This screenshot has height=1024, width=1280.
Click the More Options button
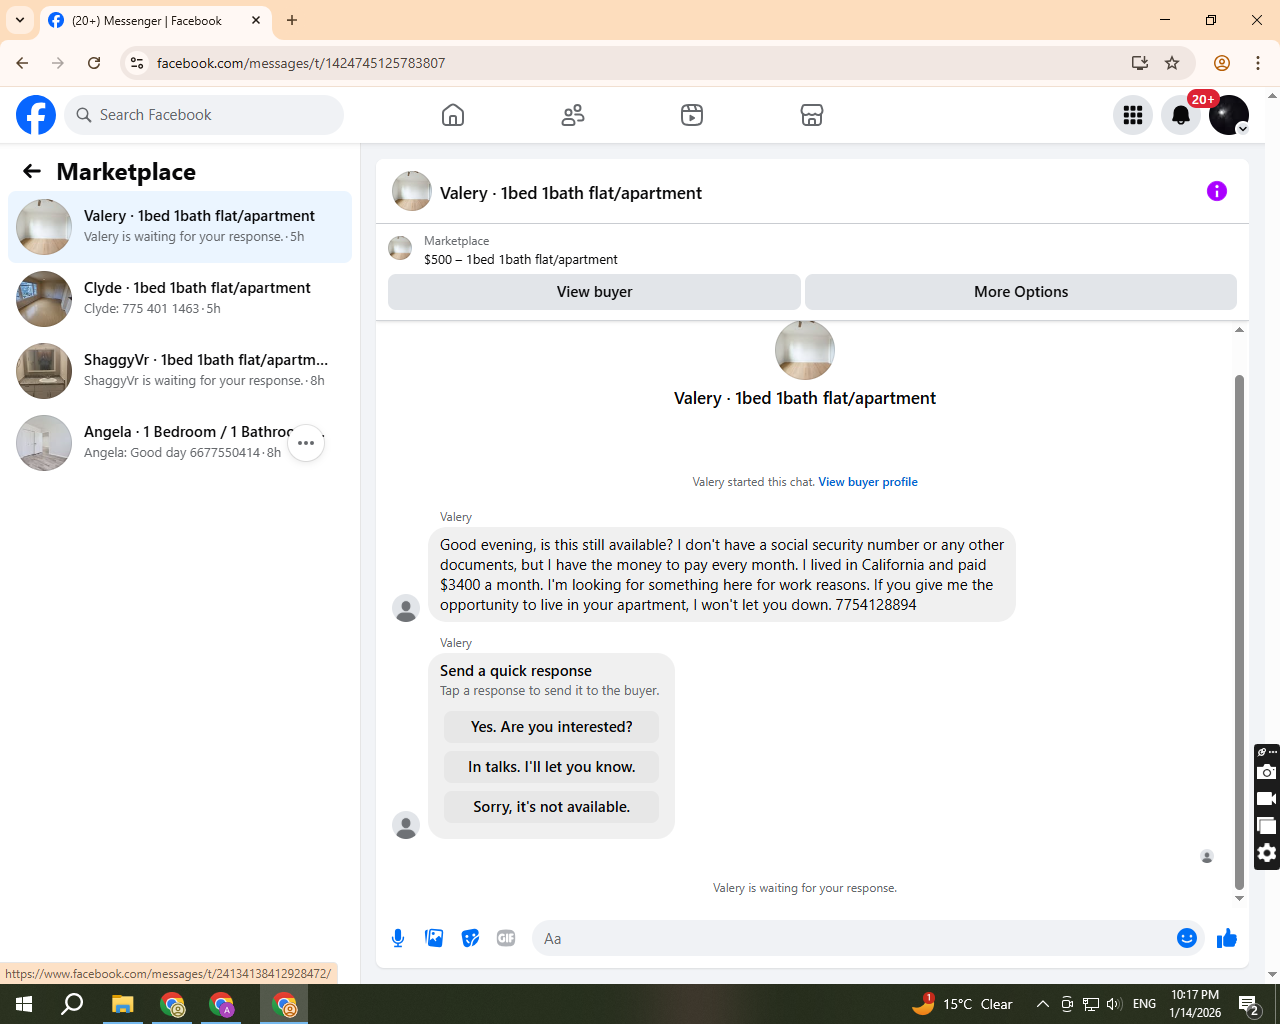1021,292
